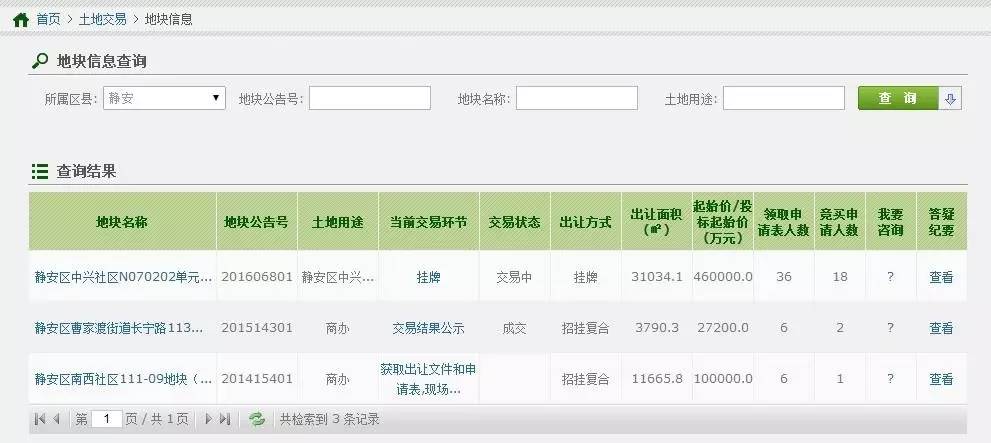The image size is (991, 443).
Task: Click the ? consult icon in 201514301 row
Action: pos(891,328)
